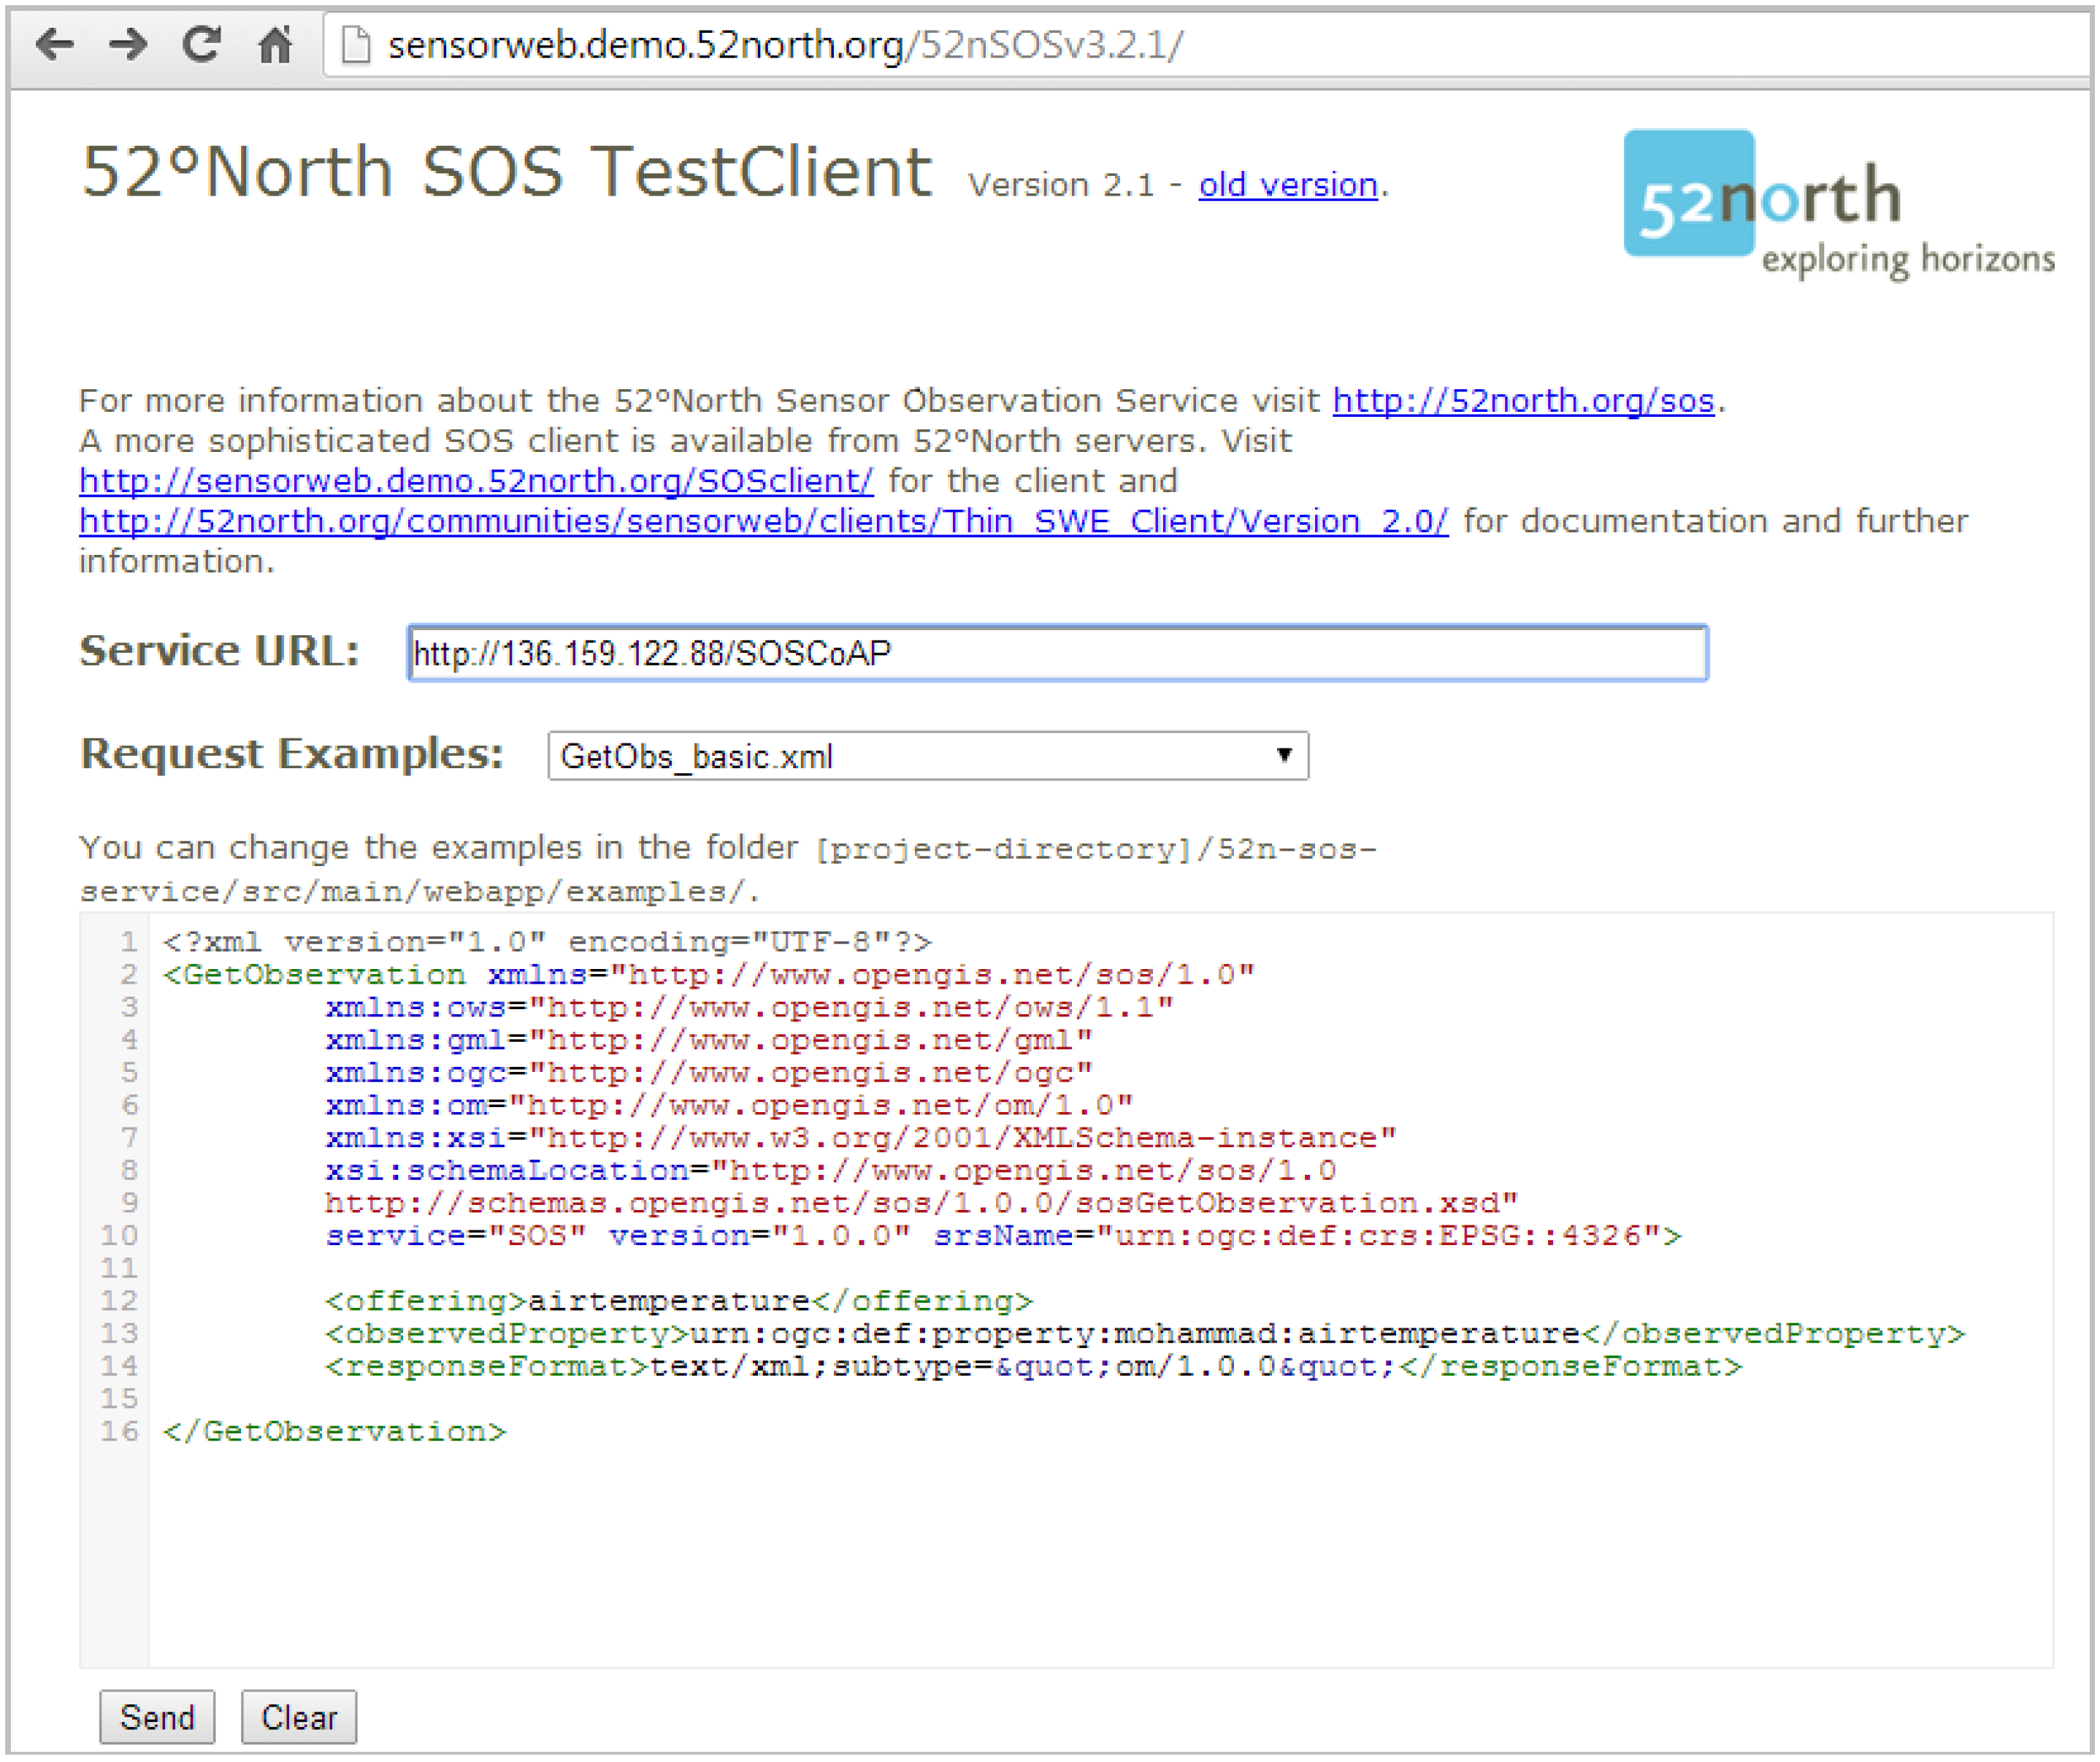Open the sensorweb SOSclient link

point(476,481)
